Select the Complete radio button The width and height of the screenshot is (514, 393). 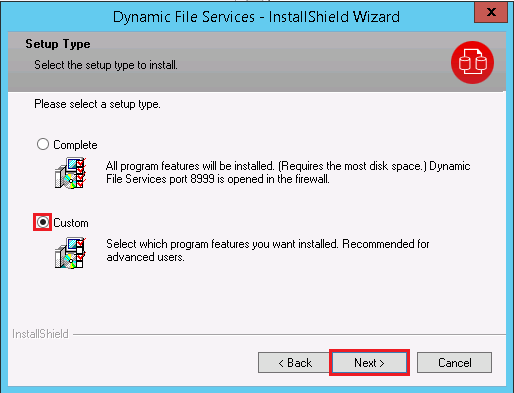43,145
